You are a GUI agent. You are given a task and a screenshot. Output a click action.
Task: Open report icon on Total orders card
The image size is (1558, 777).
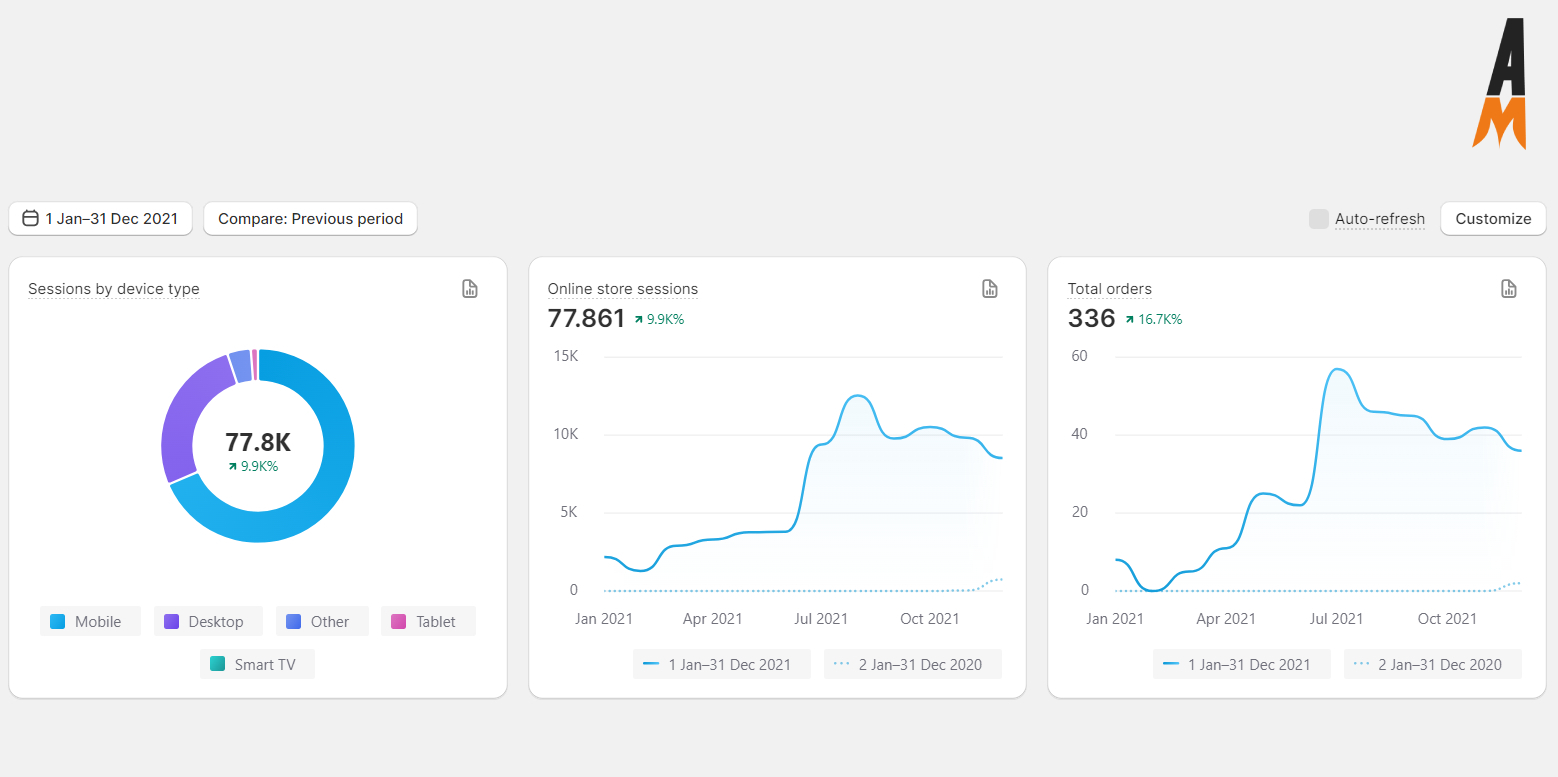(x=1509, y=289)
